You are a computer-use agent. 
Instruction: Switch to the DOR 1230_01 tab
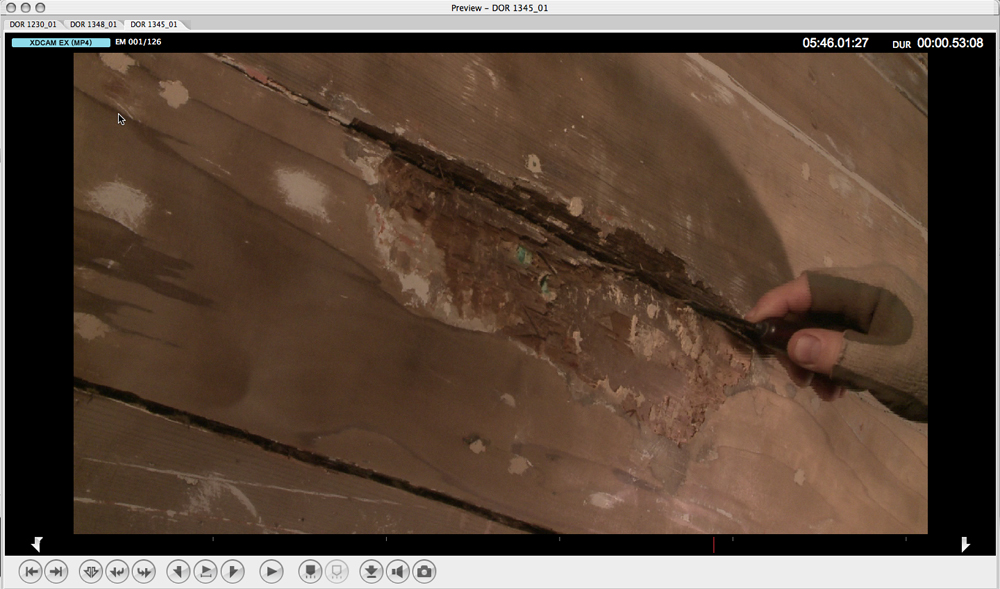(x=33, y=24)
